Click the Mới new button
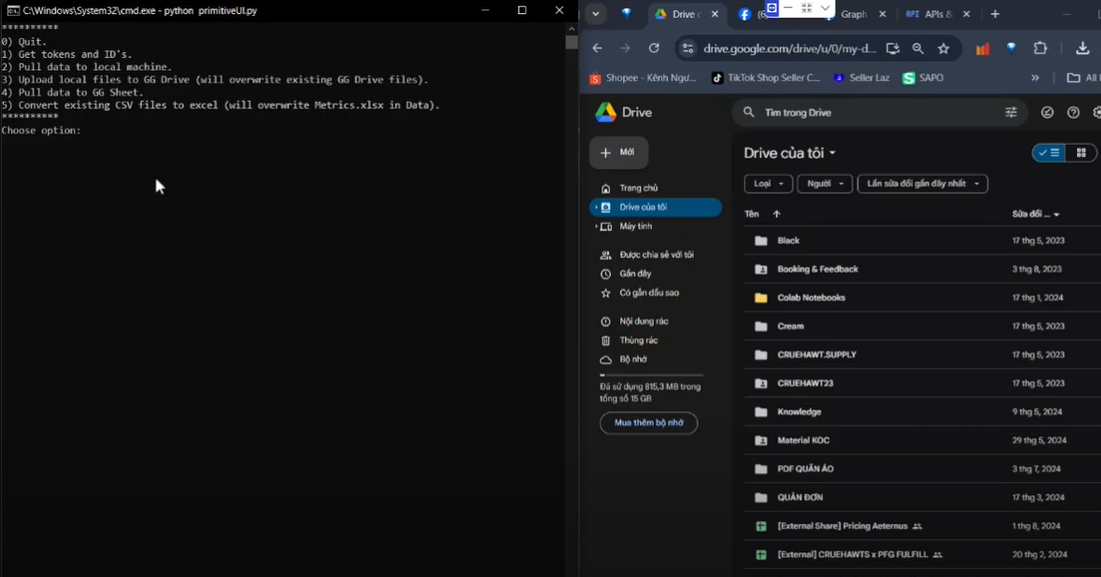The height and width of the screenshot is (577, 1101). (619, 152)
